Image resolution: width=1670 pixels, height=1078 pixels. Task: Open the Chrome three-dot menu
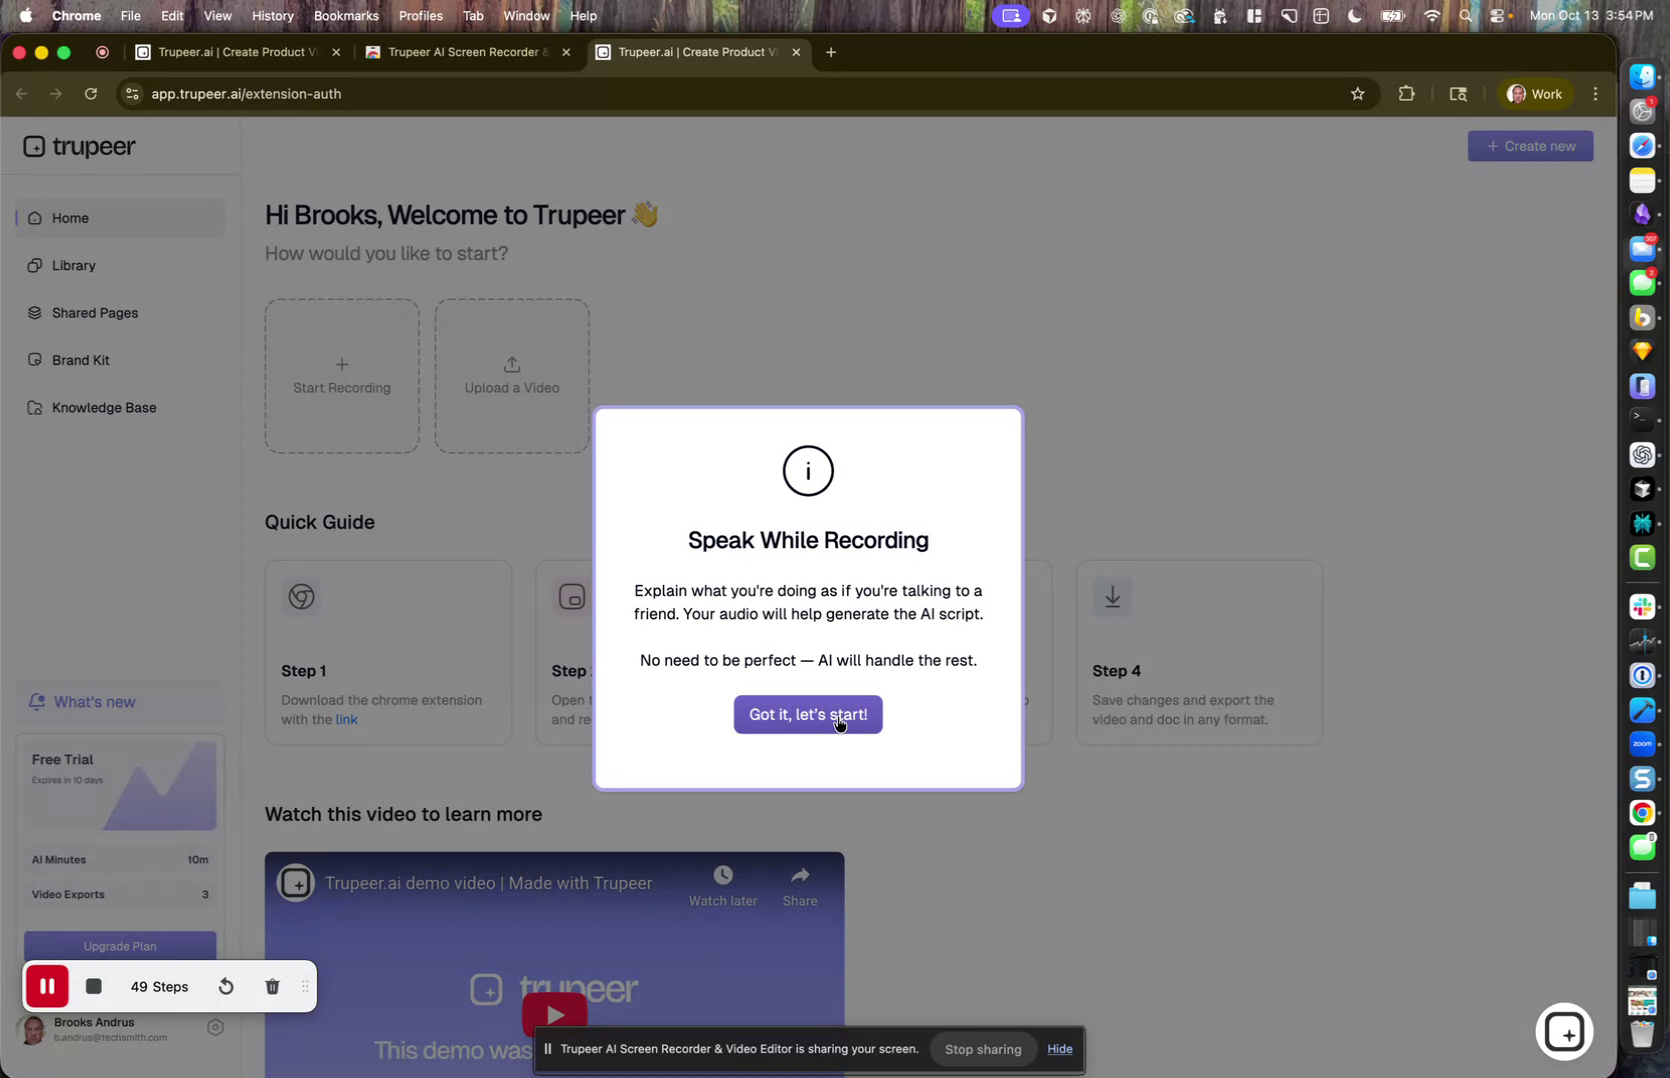pos(1595,93)
